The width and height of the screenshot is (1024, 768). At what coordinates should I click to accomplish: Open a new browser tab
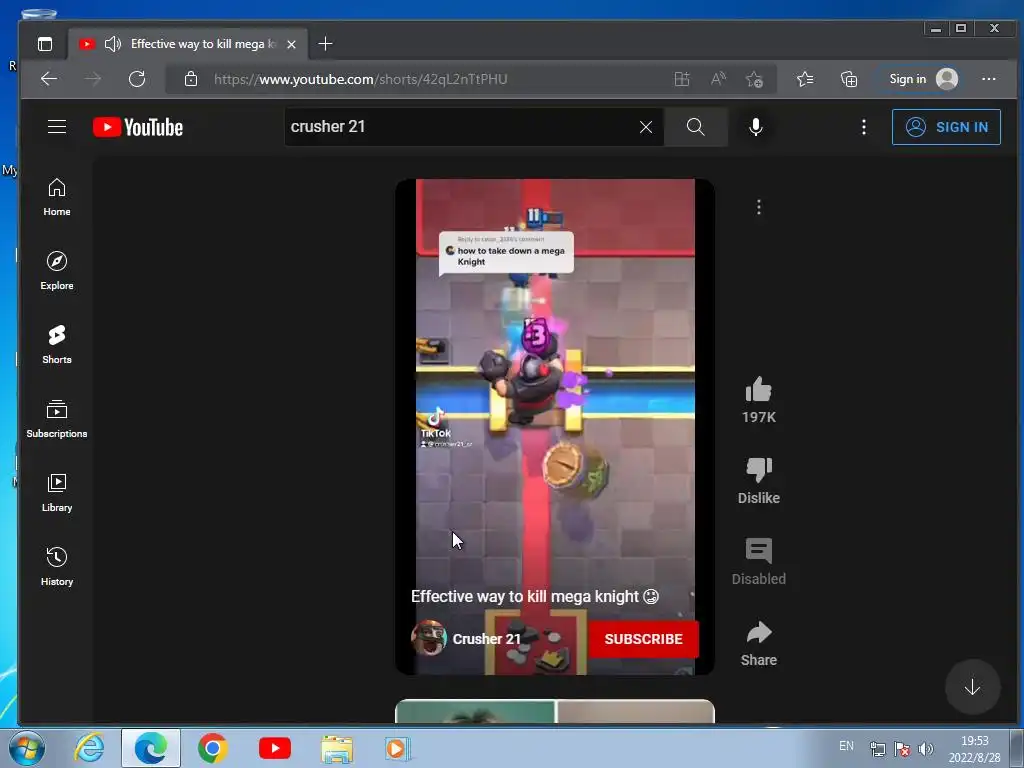pos(325,44)
